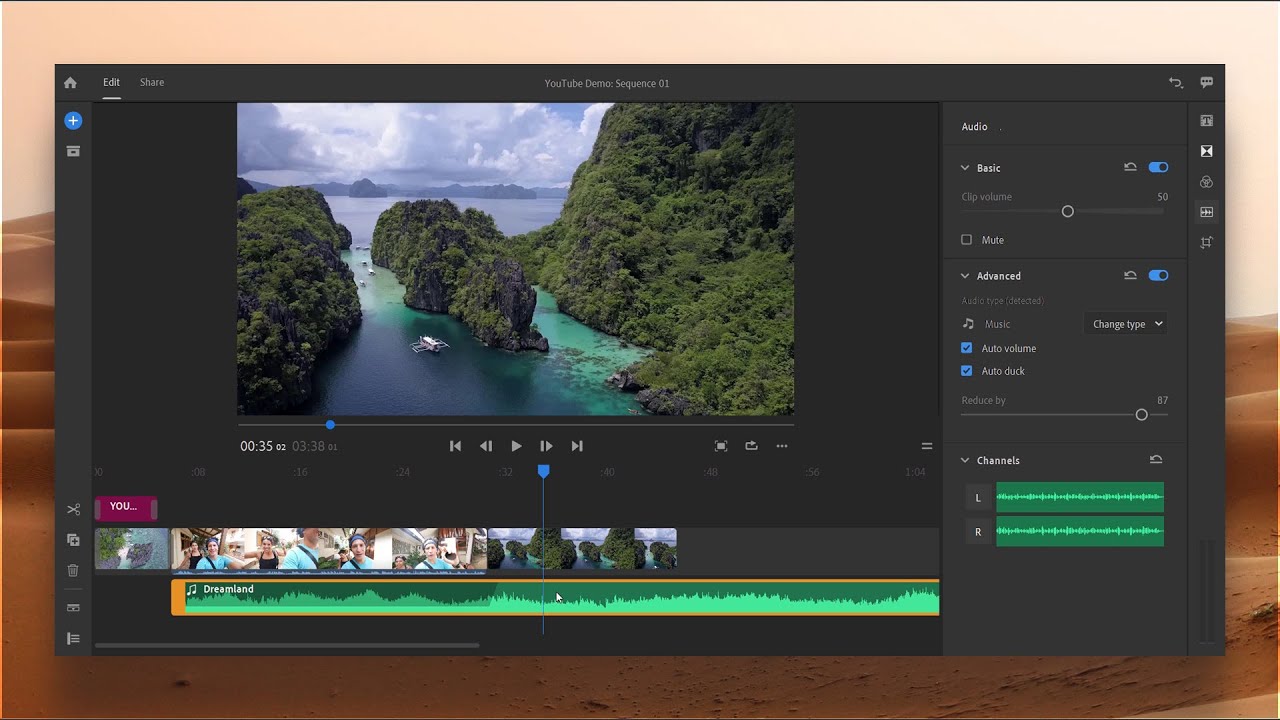Collapse the Advanced section
The height and width of the screenshot is (720, 1280).
[x=965, y=276]
